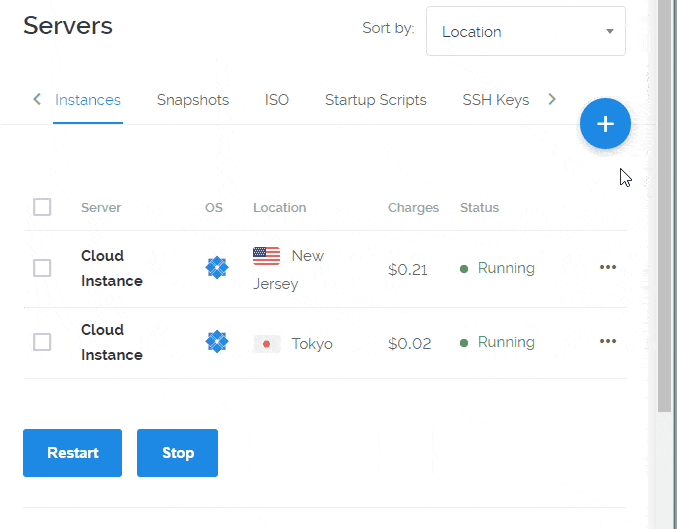Click the Stop button
The image size is (677, 529).
click(177, 453)
